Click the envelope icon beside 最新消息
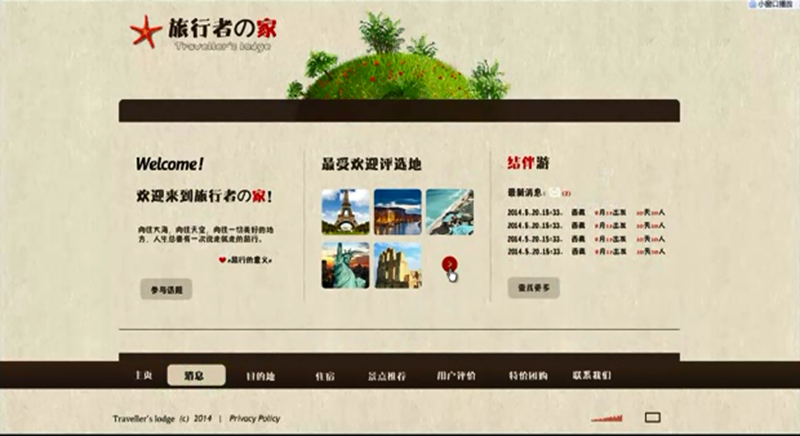 tap(555, 192)
